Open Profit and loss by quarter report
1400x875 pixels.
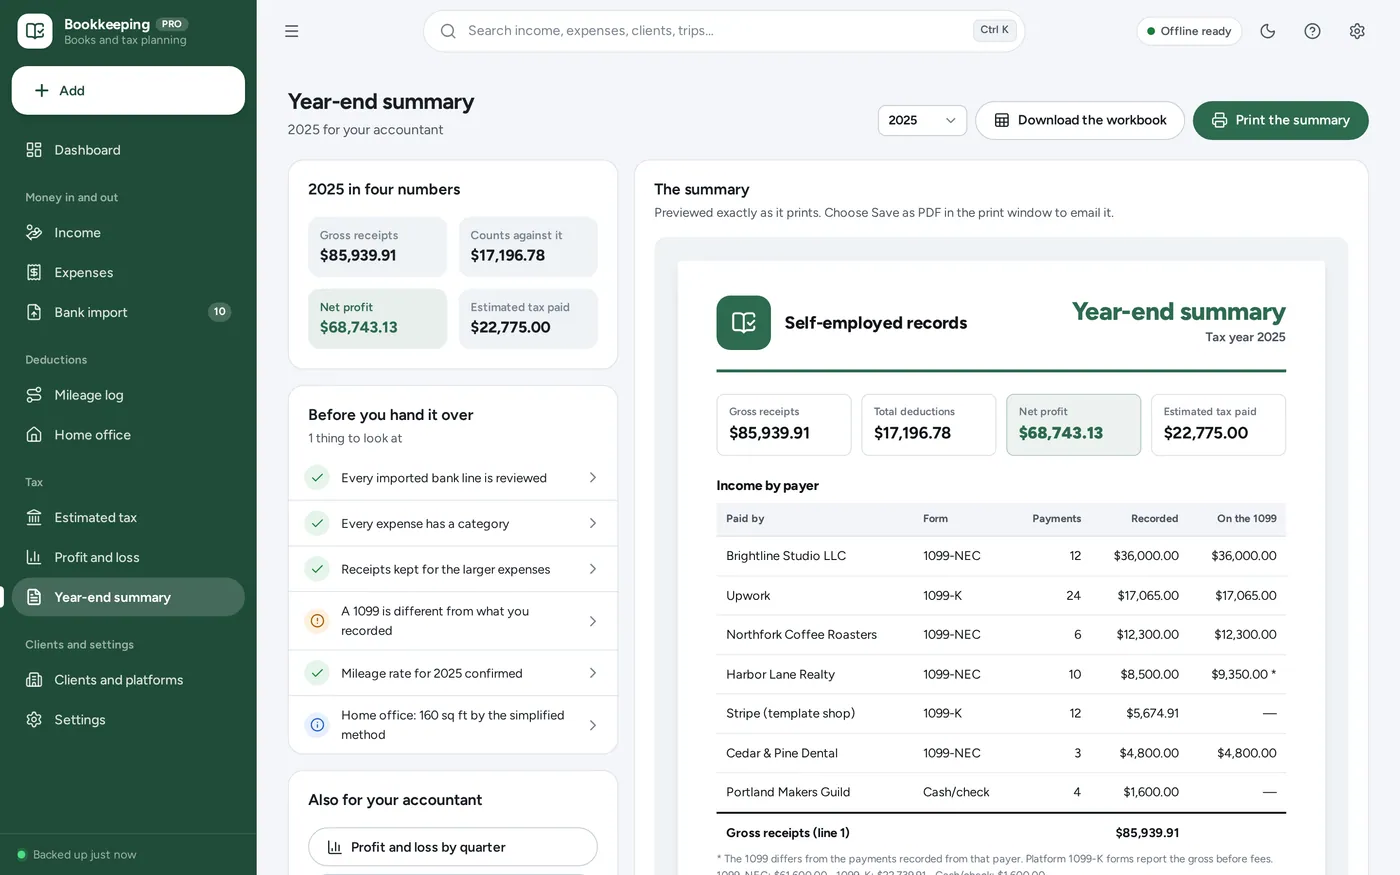[x=453, y=847]
